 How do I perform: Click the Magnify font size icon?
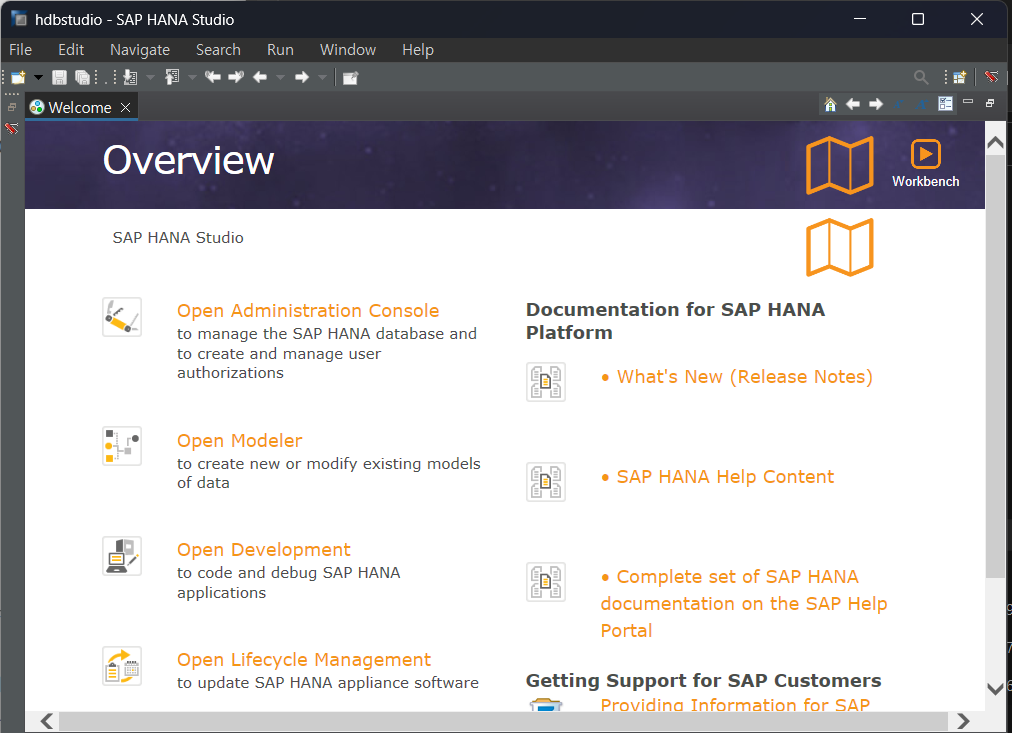[x=922, y=104]
